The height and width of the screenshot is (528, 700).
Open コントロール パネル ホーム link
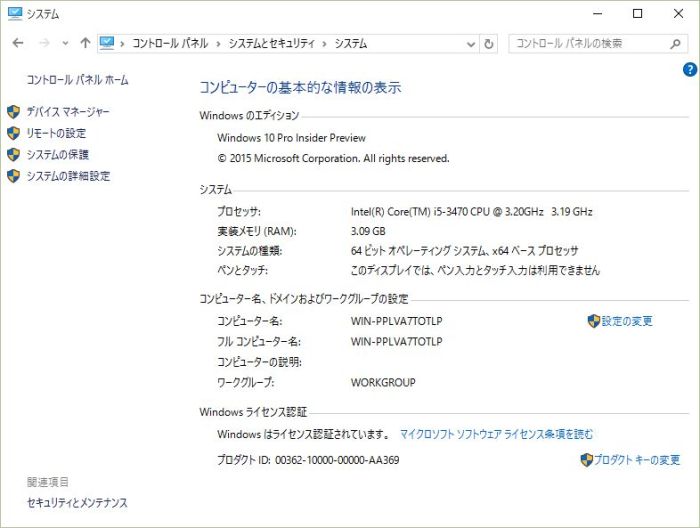click(x=77, y=80)
